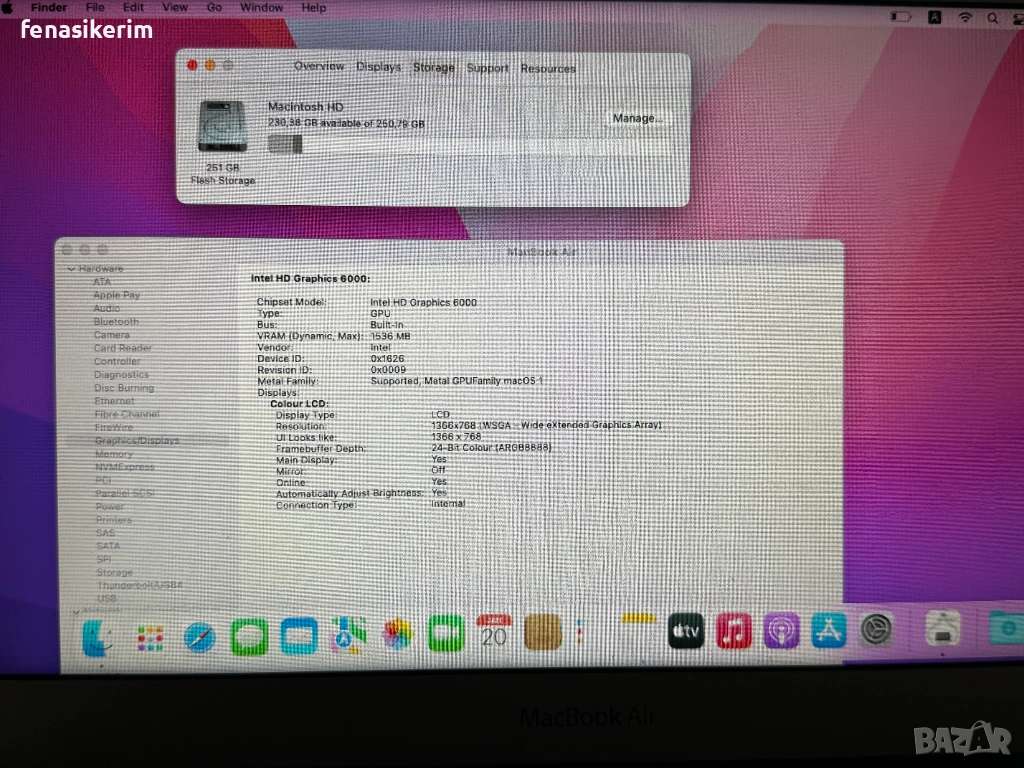Select USB in the hardware sidebar
The image size is (1024, 768).
106,598
